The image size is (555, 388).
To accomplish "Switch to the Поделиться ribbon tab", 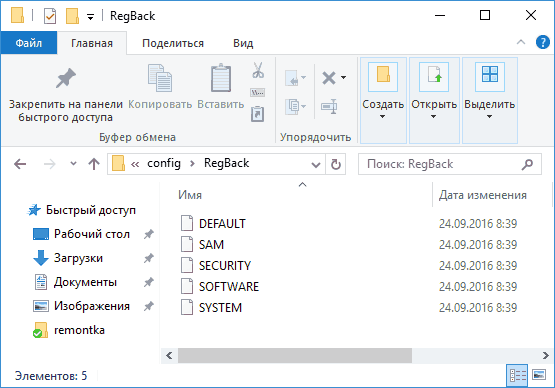I will 173,43.
